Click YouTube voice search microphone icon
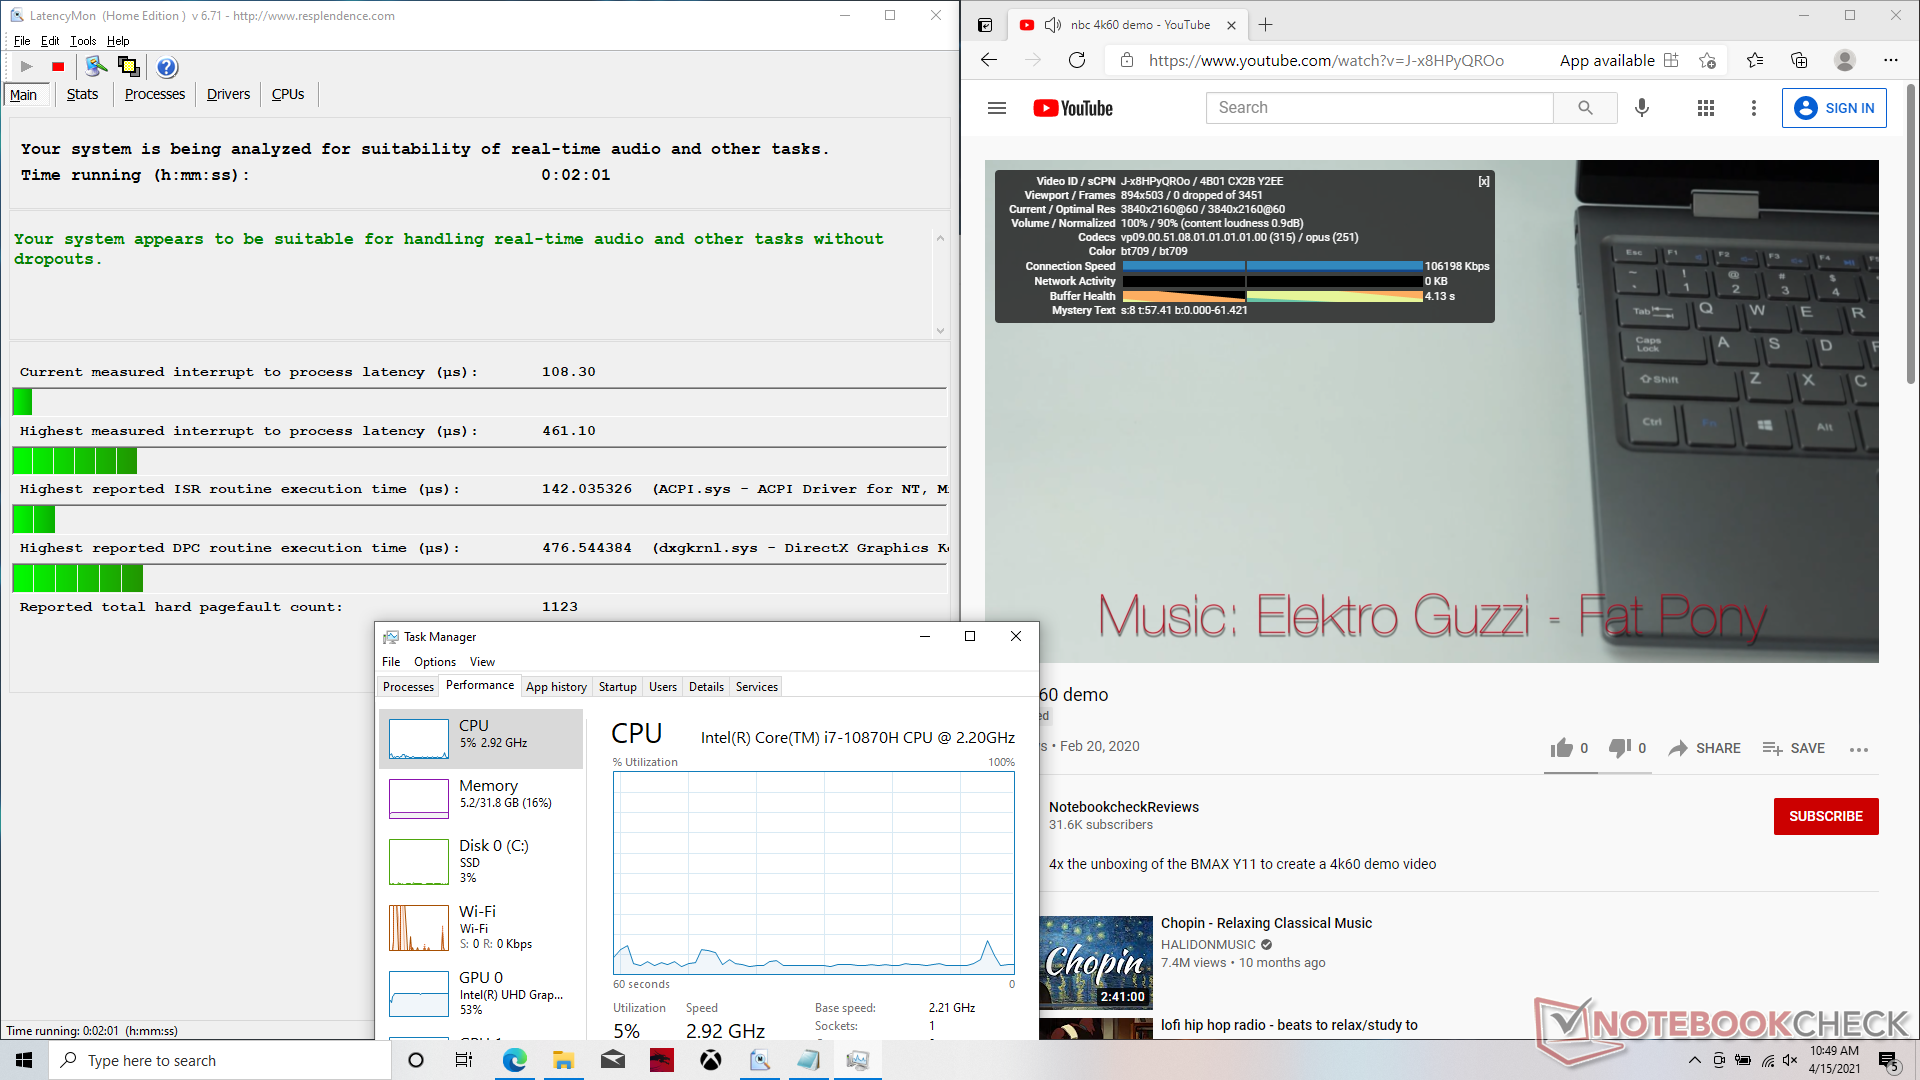The height and width of the screenshot is (1080, 1920). [x=1642, y=108]
